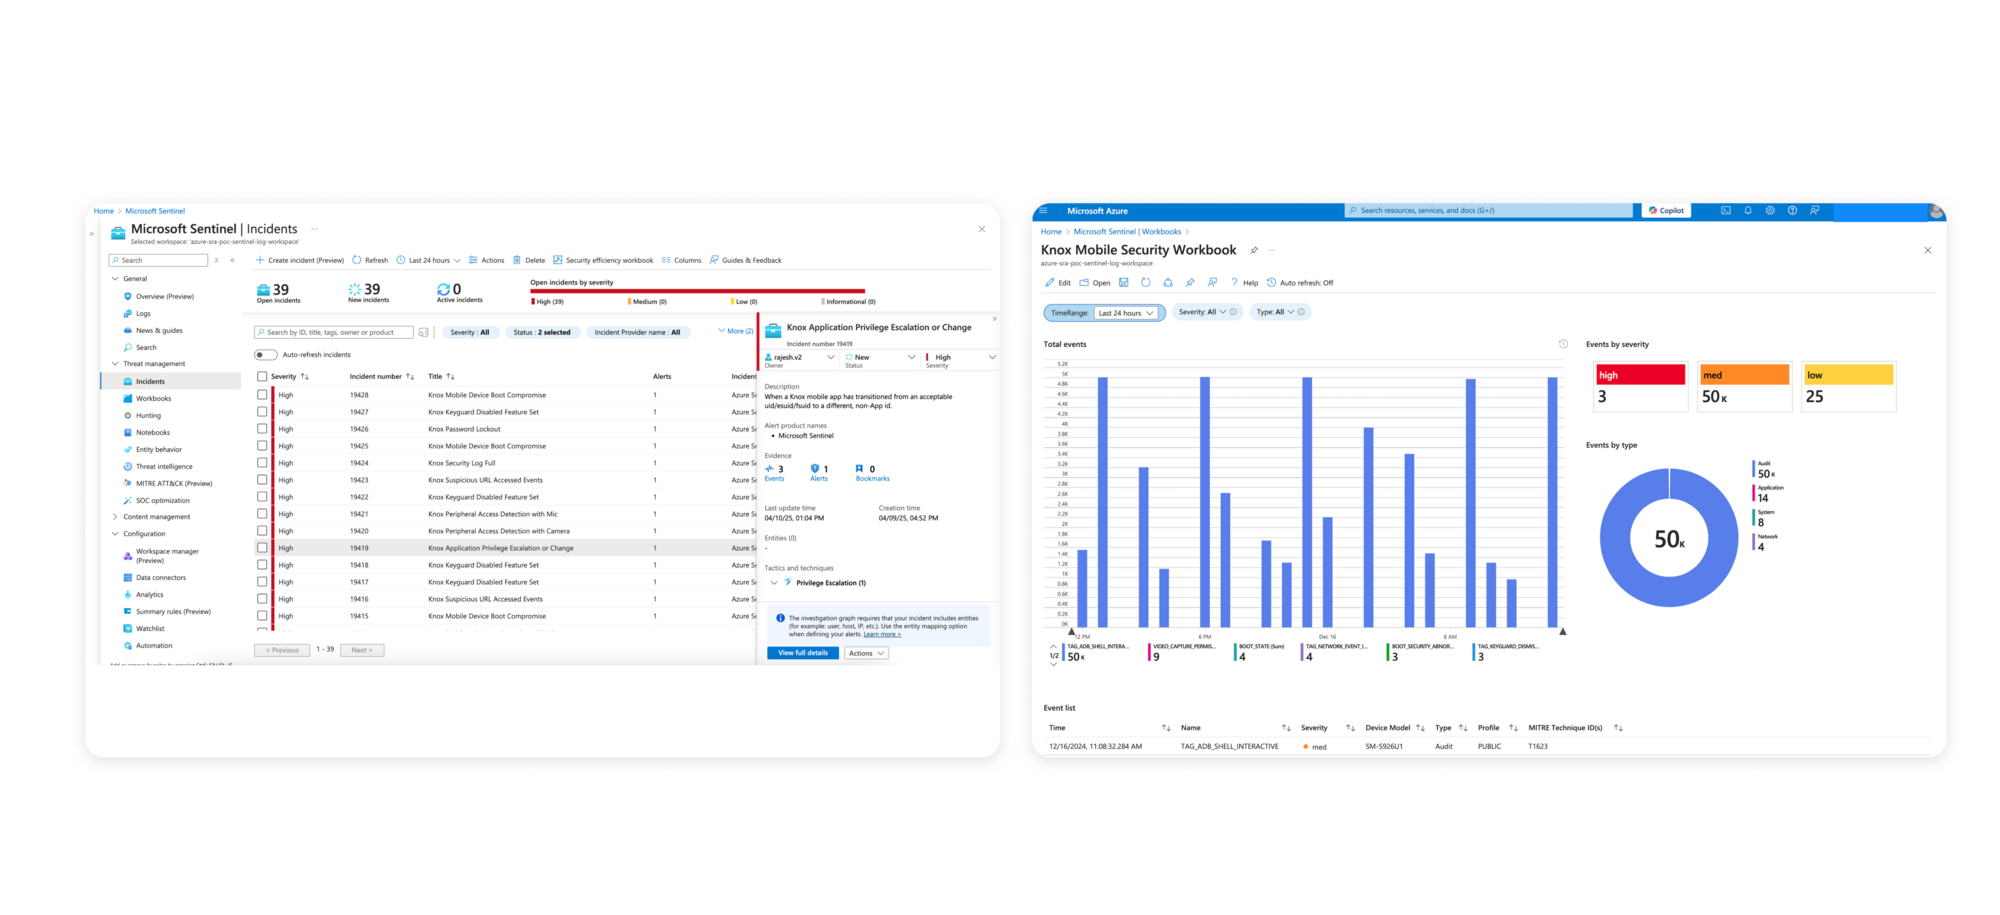Open the Last 24 hours time filter
Image resolution: width=2000 pixels, height=915 pixels.
[x=428, y=260]
